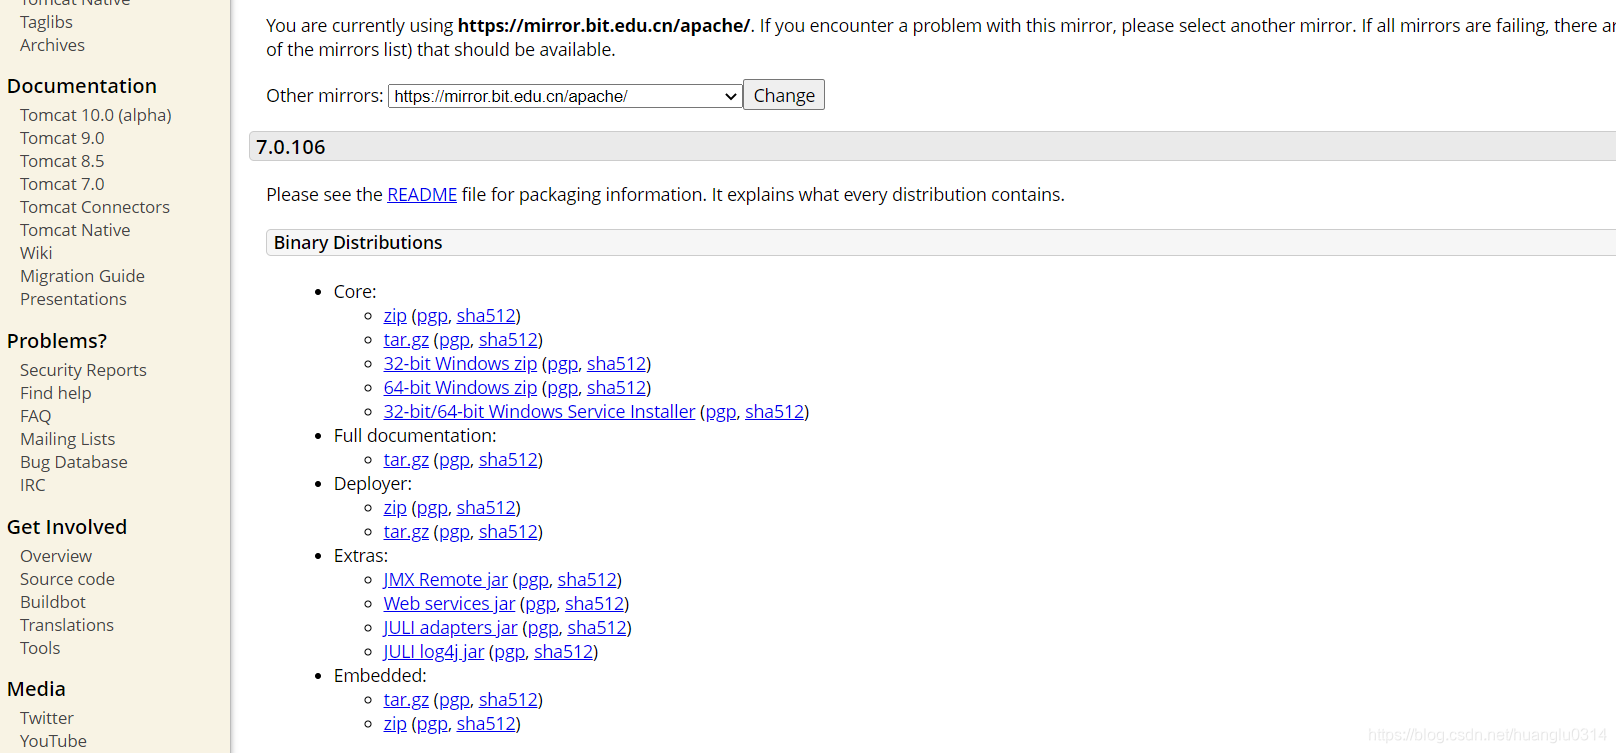Open sha512 for JMX Remote jar
1616x753 pixels.
pyautogui.click(x=587, y=579)
